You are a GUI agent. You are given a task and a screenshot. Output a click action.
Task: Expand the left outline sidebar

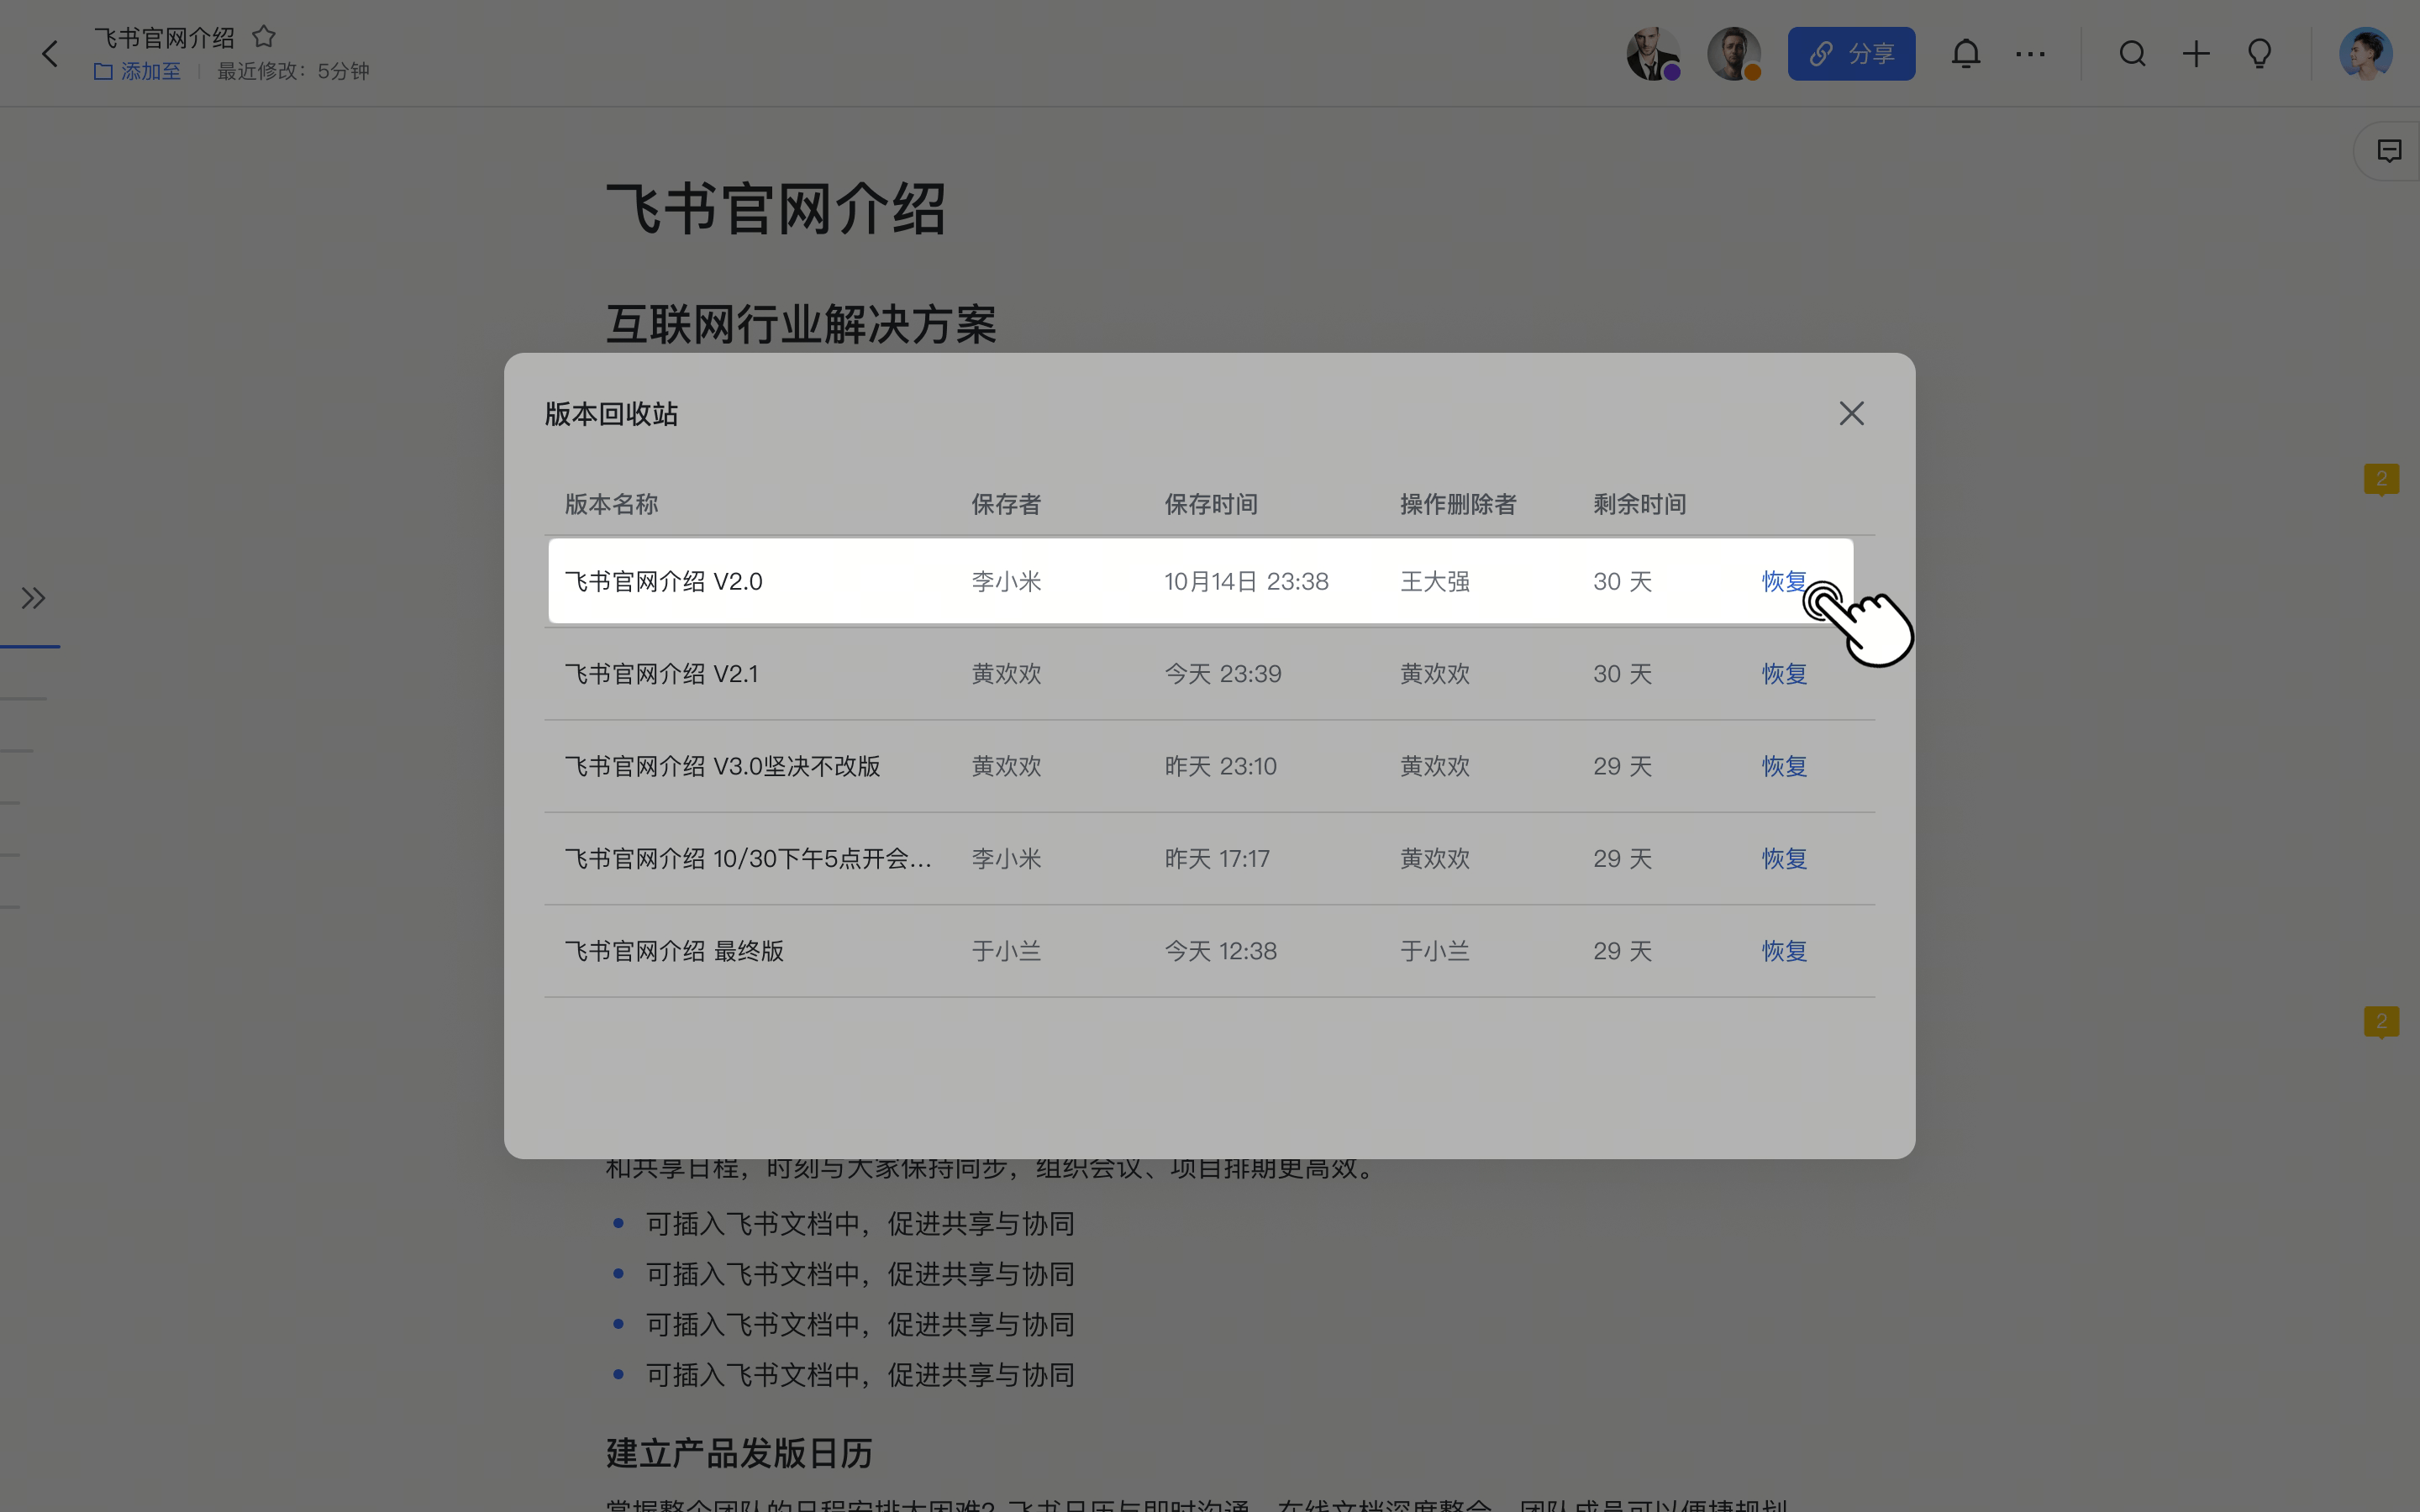point(33,598)
